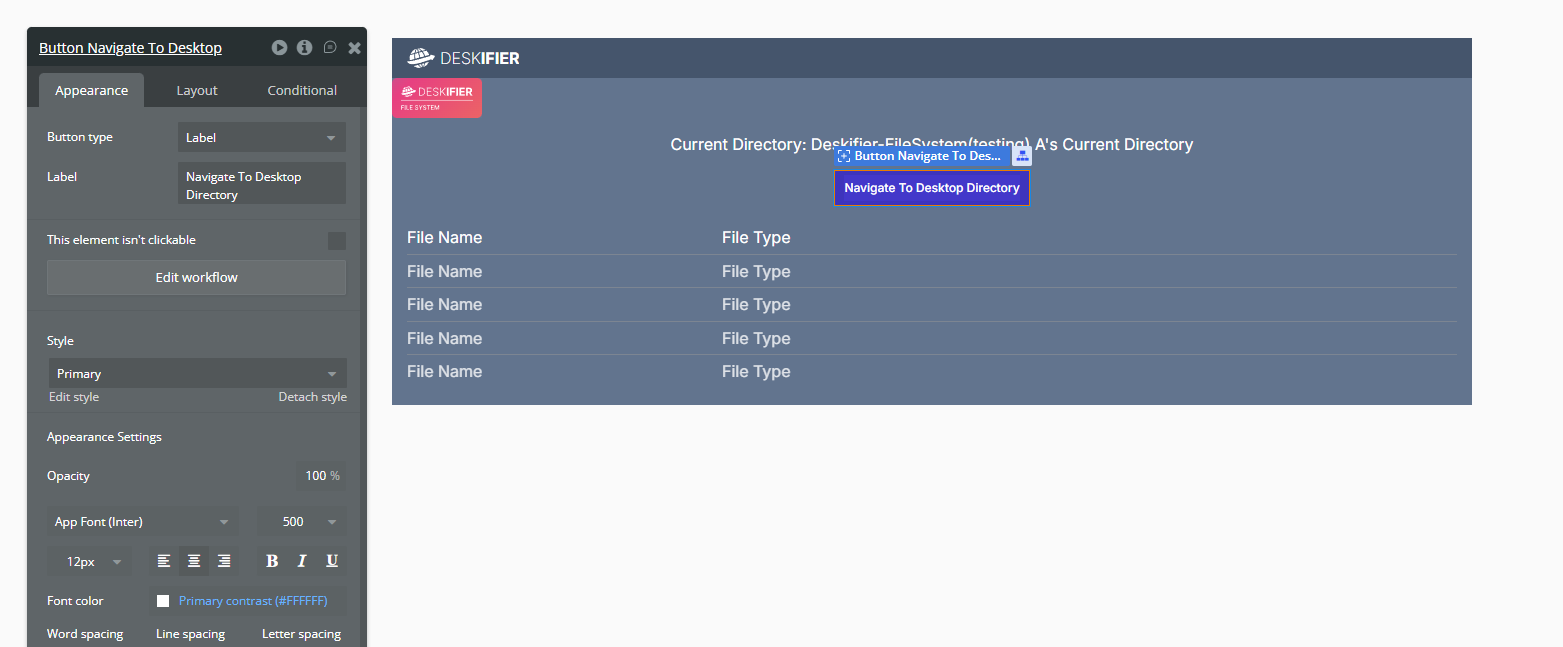Check "This element isn't clickable" box
The width and height of the screenshot is (1563, 647).
(x=337, y=241)
